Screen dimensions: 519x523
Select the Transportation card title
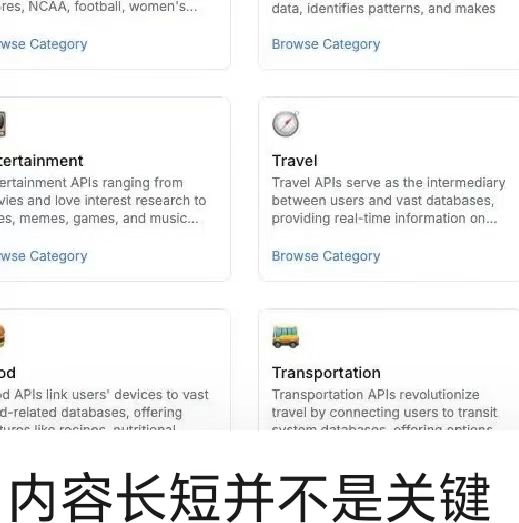(x=326, y=373)
